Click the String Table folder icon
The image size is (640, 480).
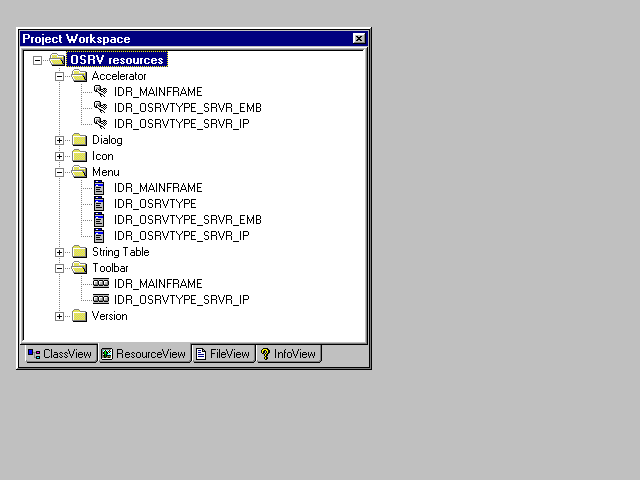click(x=79, y=252)
